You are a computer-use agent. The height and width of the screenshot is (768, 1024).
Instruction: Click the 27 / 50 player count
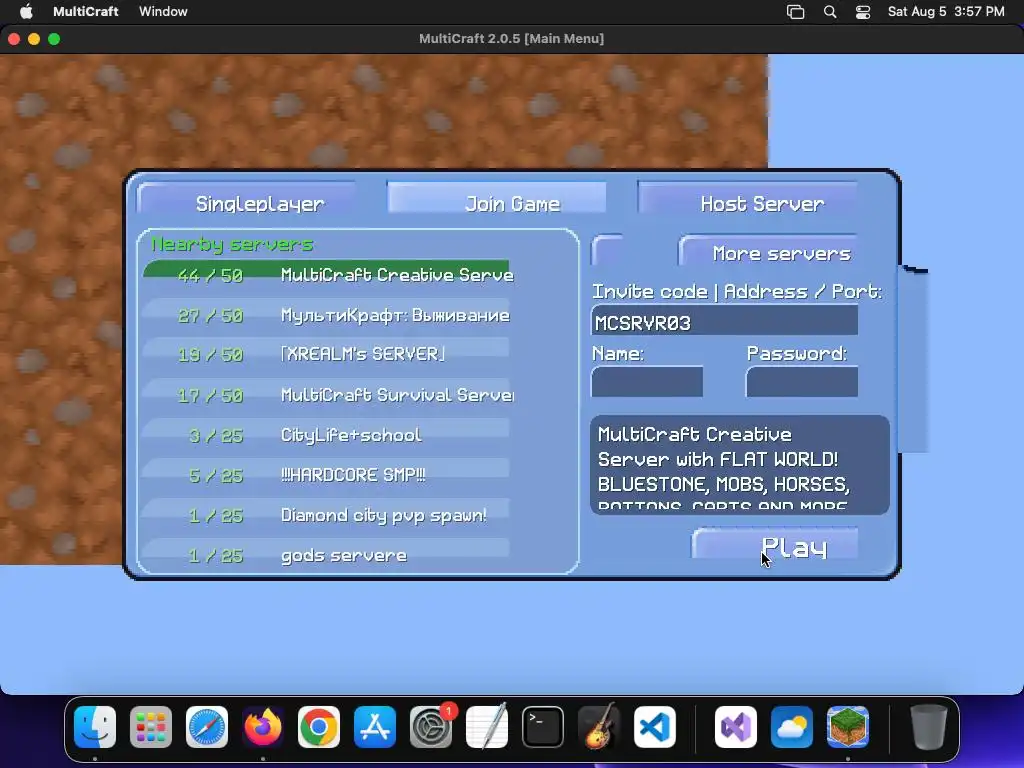210,316
